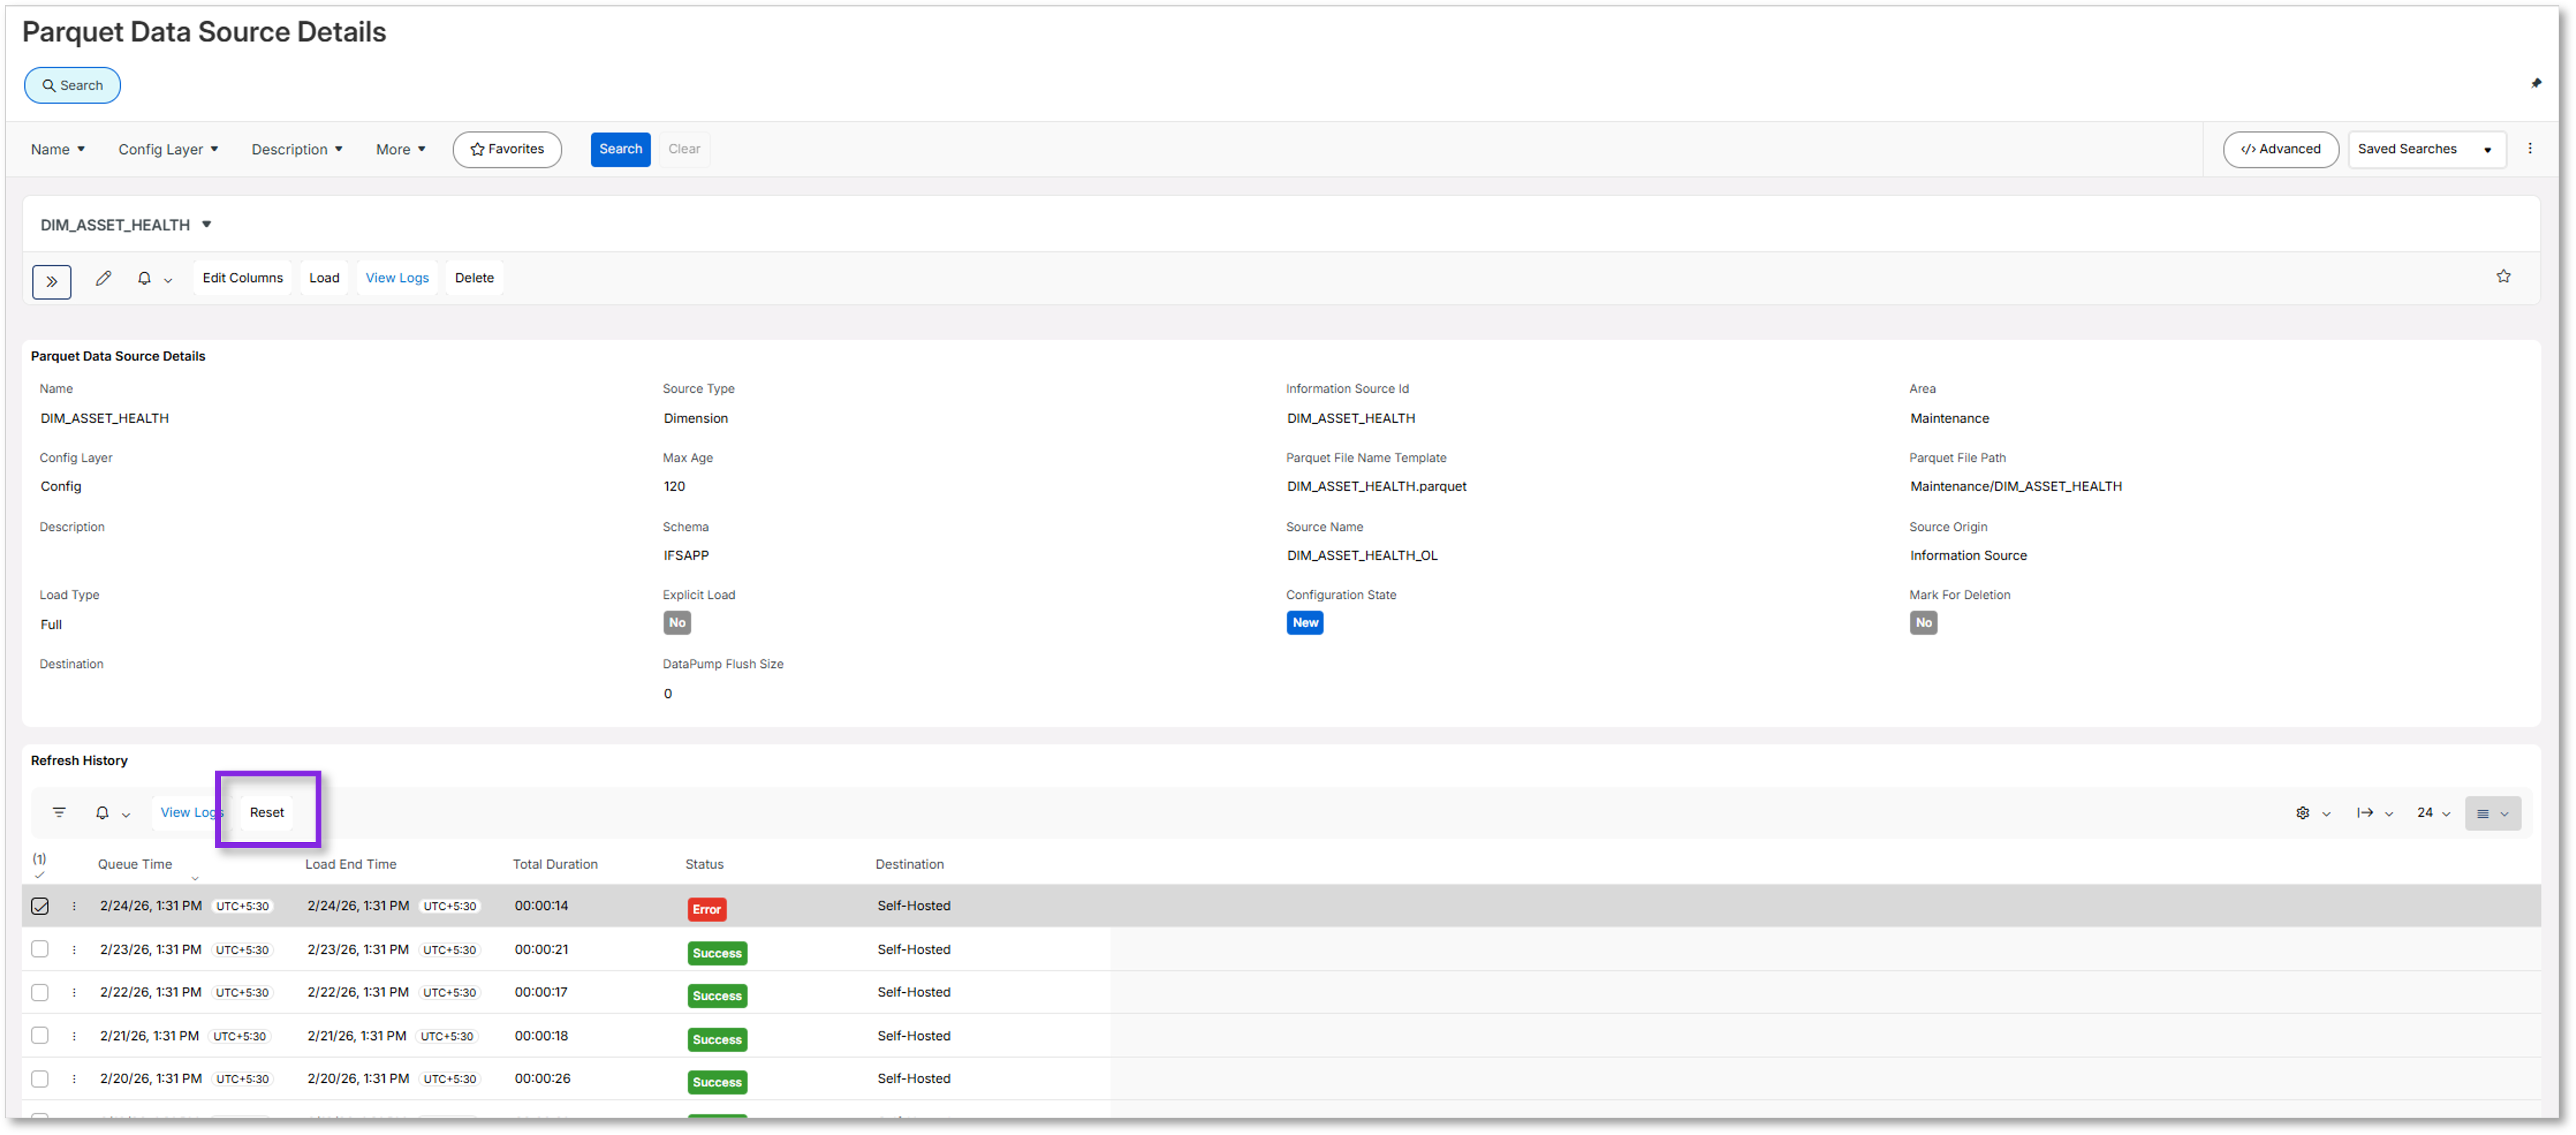Open the filter icon in Refresh History
This screenshot has height=1135, width=2576.
[x=59, y=812]
